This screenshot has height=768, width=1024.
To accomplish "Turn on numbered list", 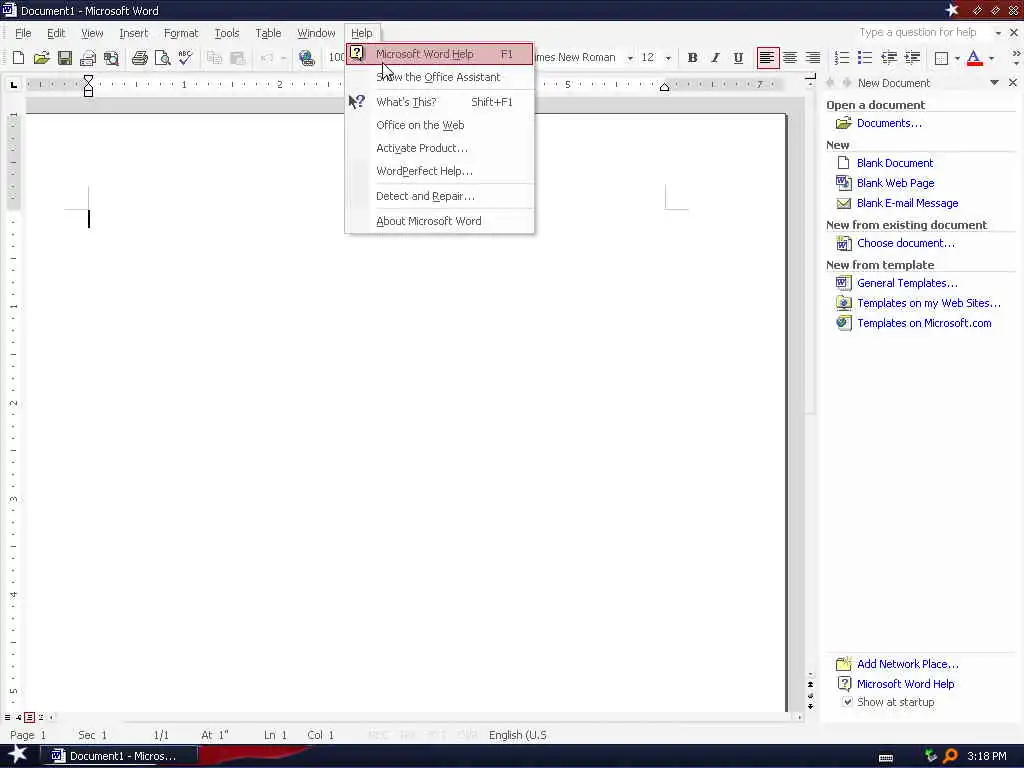I will click(842, 58).
